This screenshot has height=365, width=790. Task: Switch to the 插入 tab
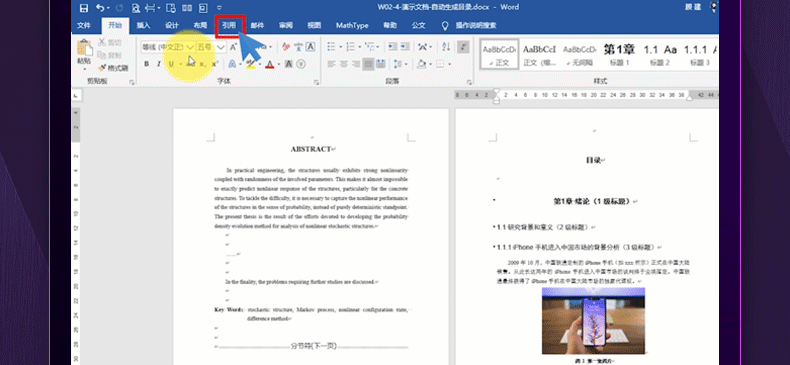coord(143,26)
